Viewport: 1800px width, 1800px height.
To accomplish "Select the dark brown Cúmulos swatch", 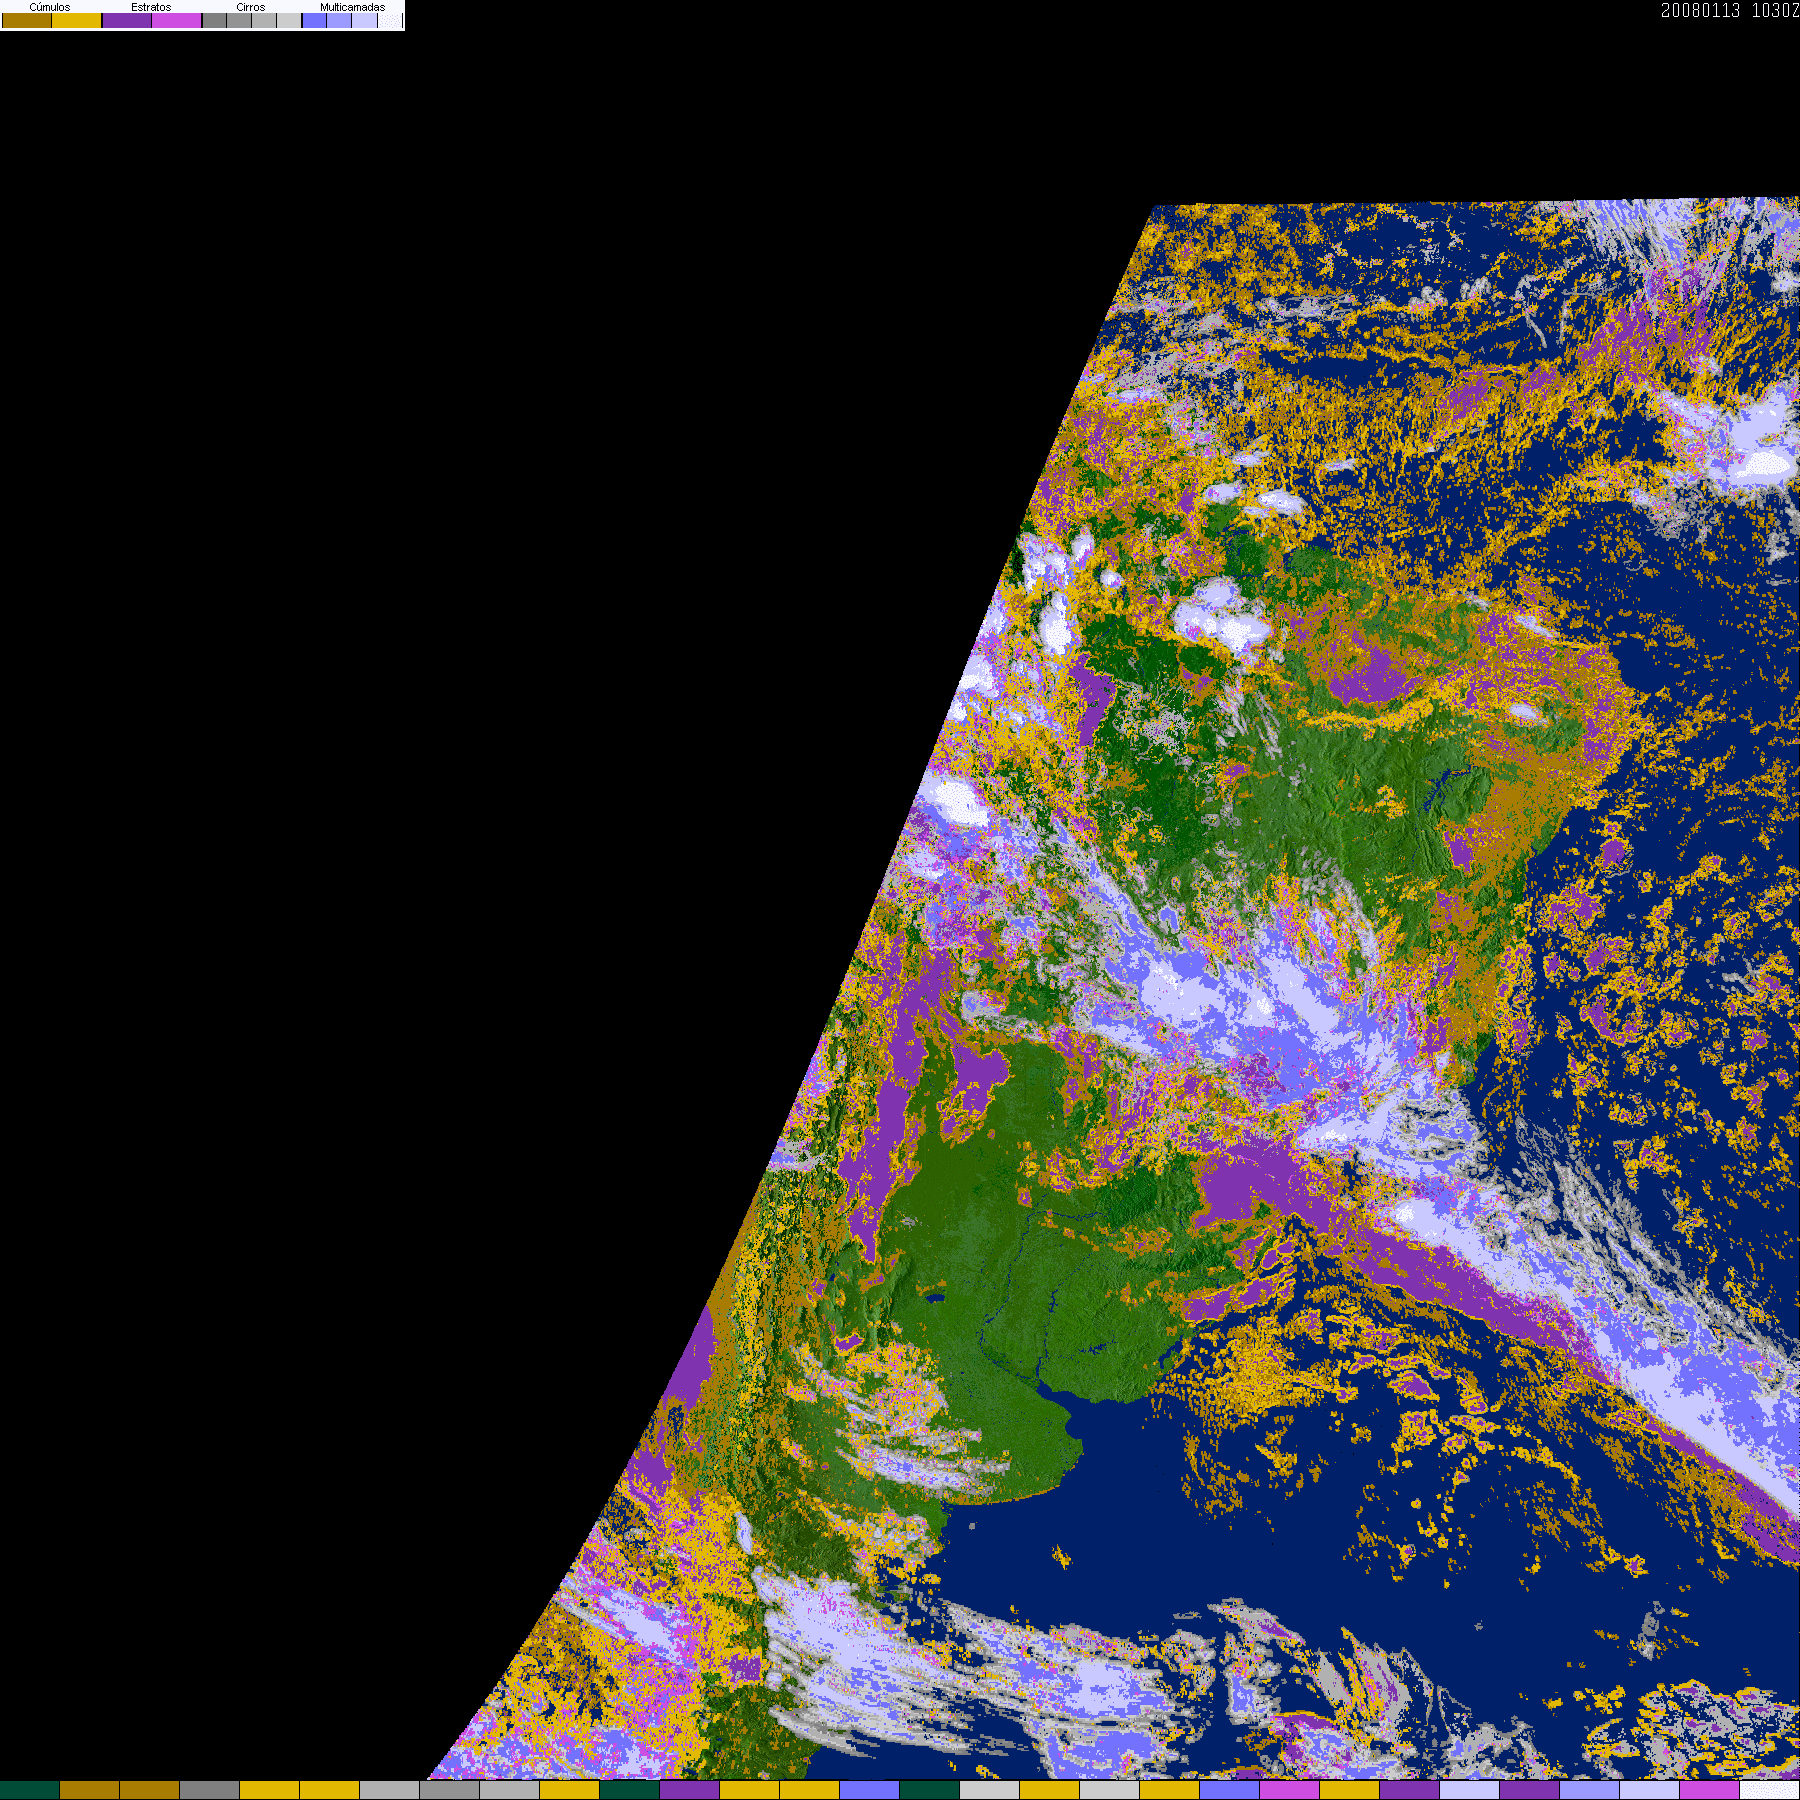I will click(27, 20).
